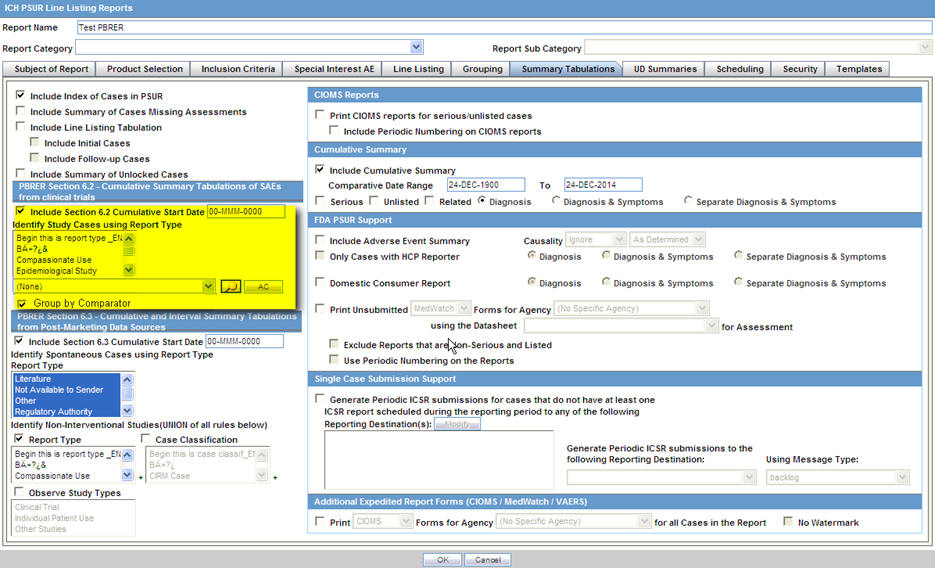Open the As Determined dropdown
The height and width of the screenshot is (568, 935).
tap(699, 240)
